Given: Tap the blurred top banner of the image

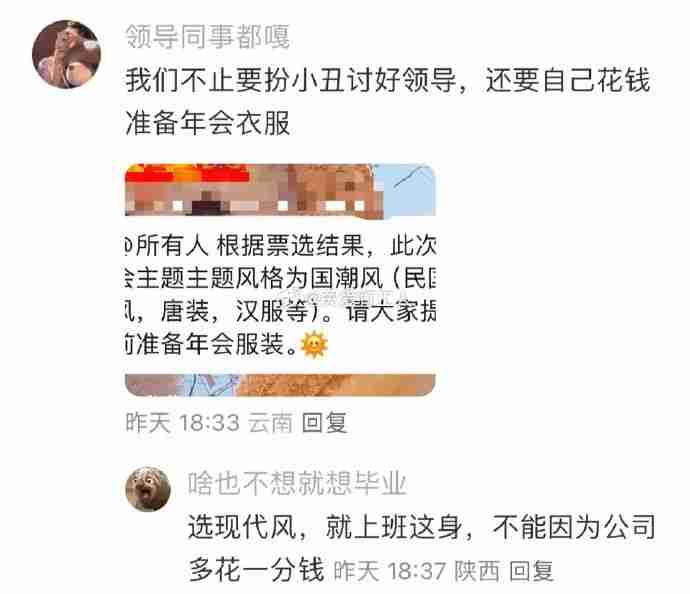Looking at the screenshot, I should 280,190.
